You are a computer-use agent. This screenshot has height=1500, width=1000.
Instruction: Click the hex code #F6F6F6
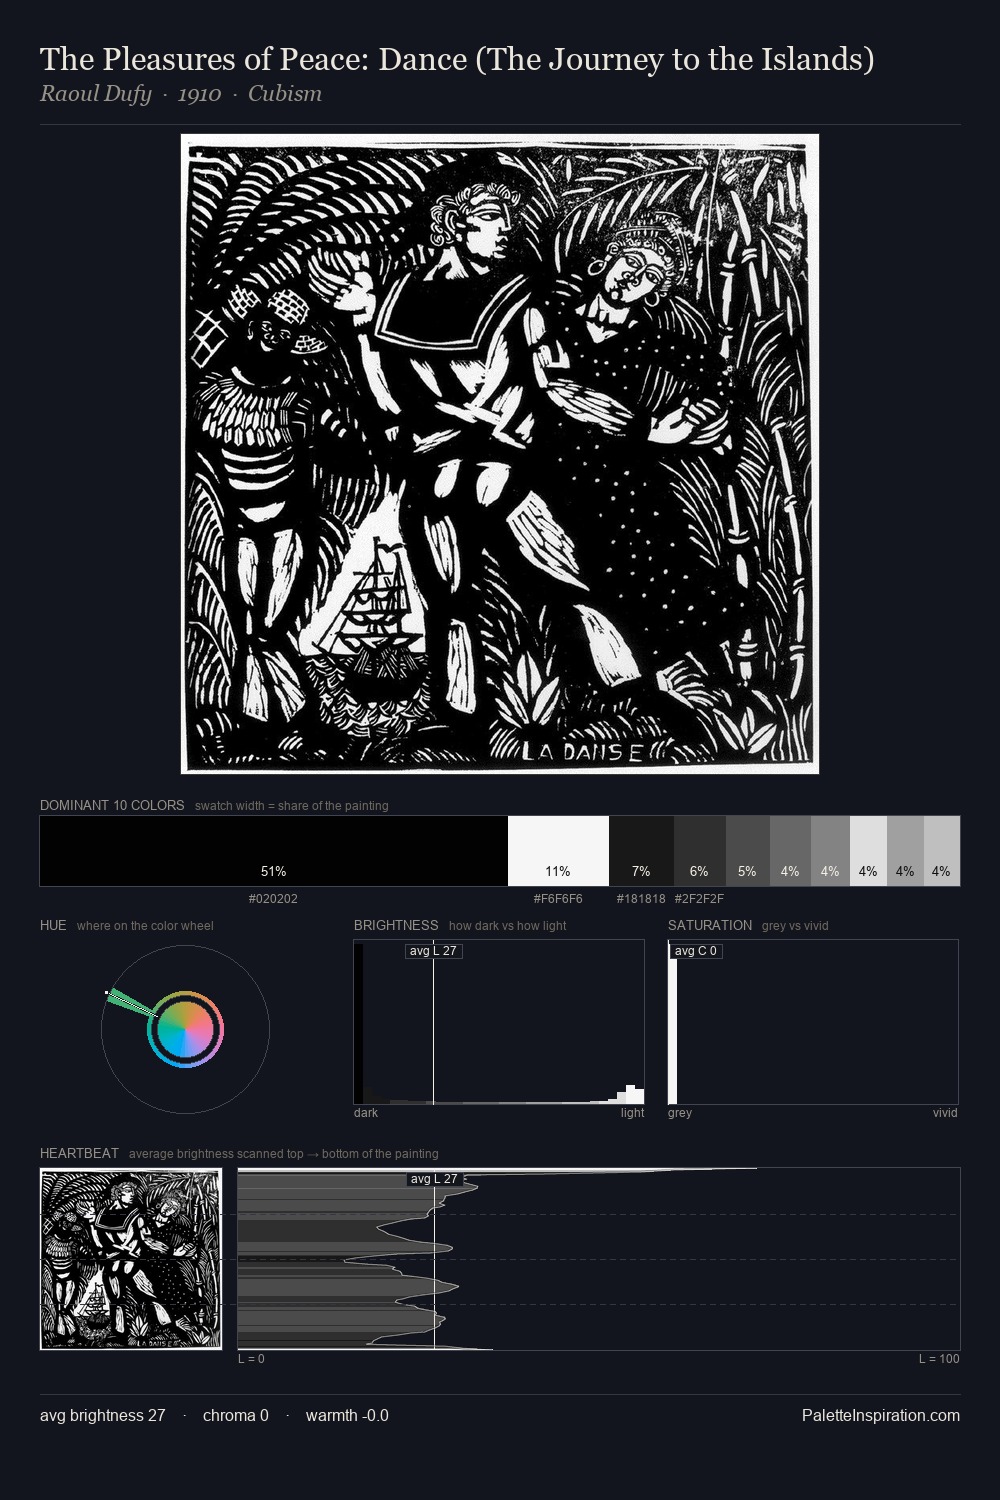click(558, 899)
